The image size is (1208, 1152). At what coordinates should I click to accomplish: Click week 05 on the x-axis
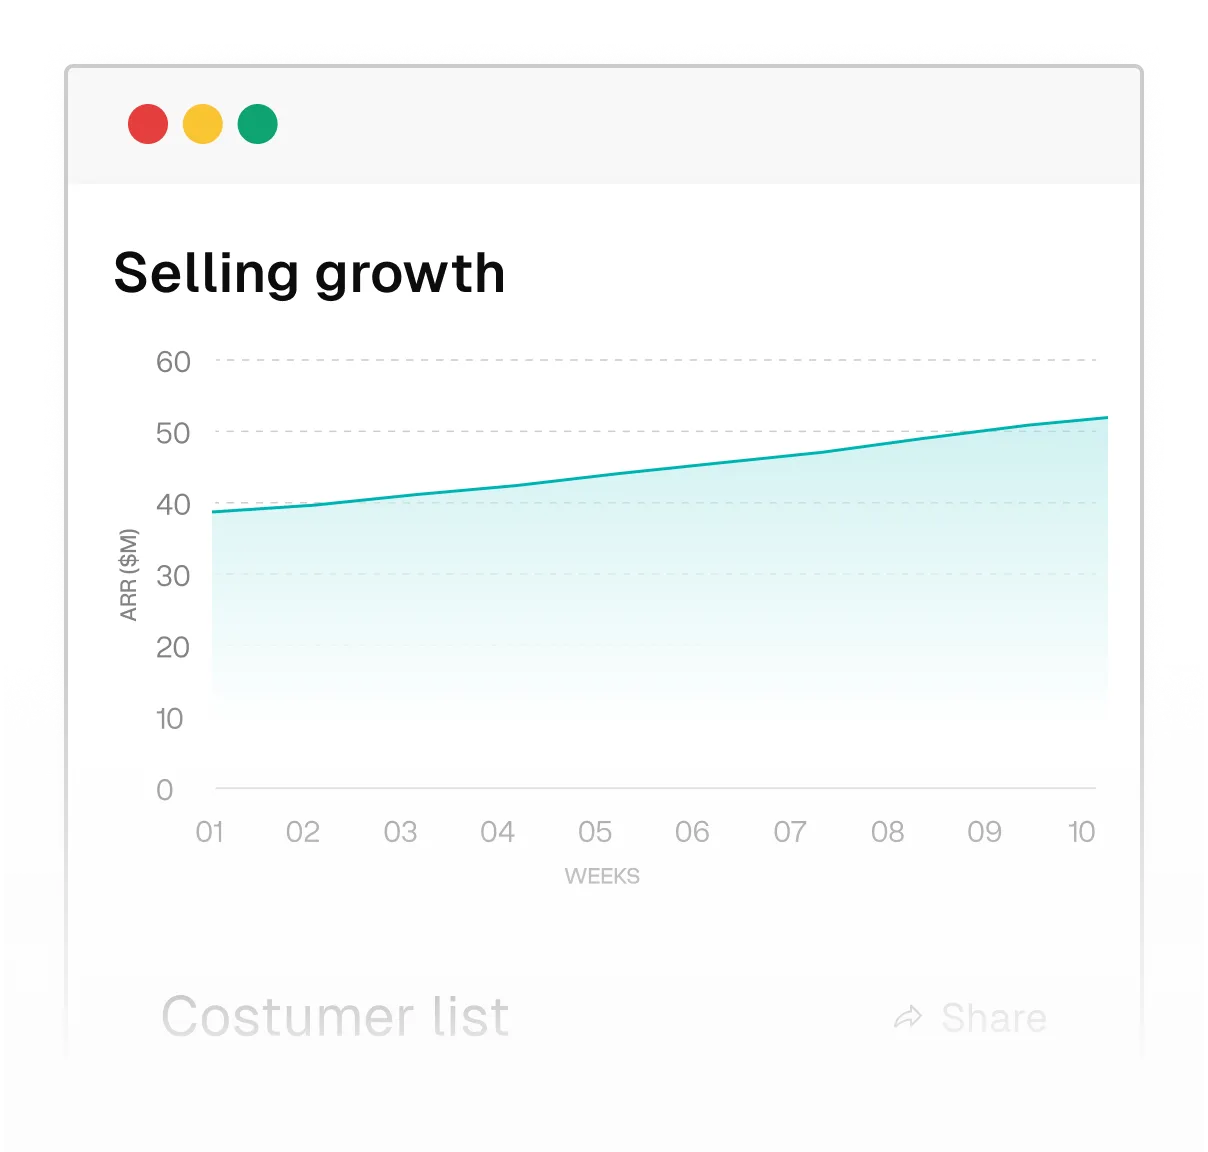point(595,832)
